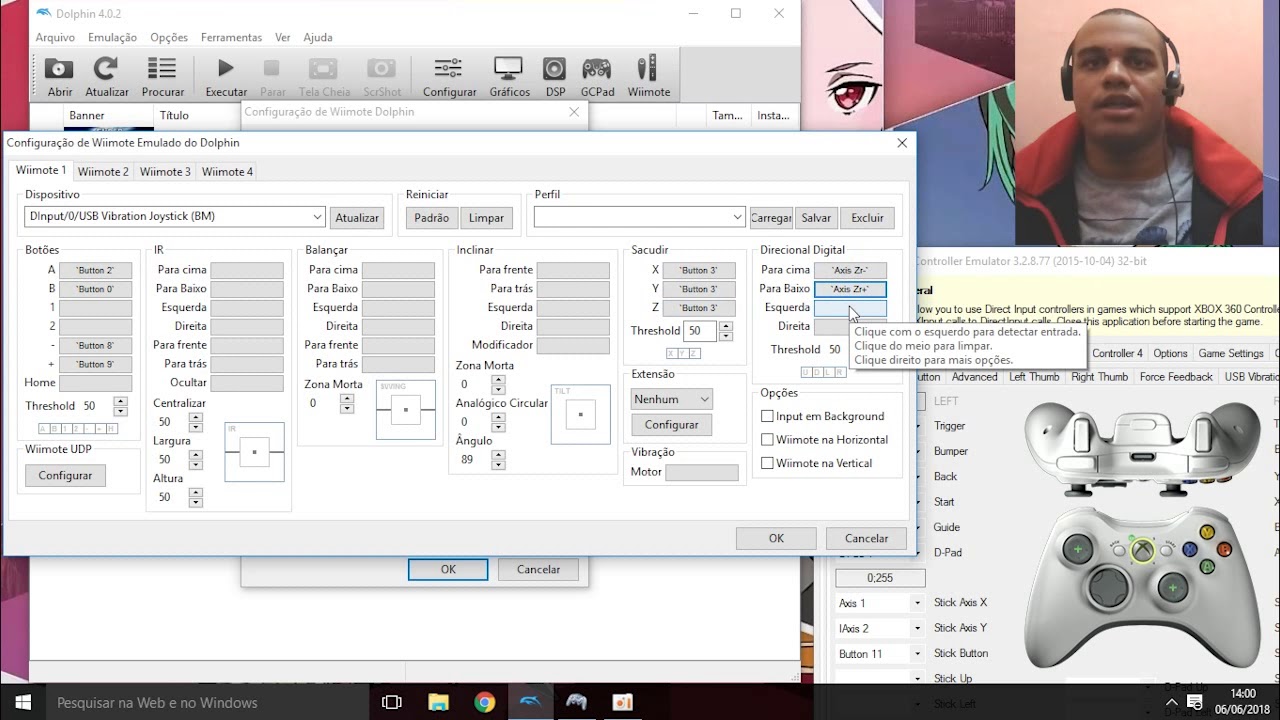Open the Axis 1 Stick Axis X dropdown

pyautogui.click(x=880, y=603)
